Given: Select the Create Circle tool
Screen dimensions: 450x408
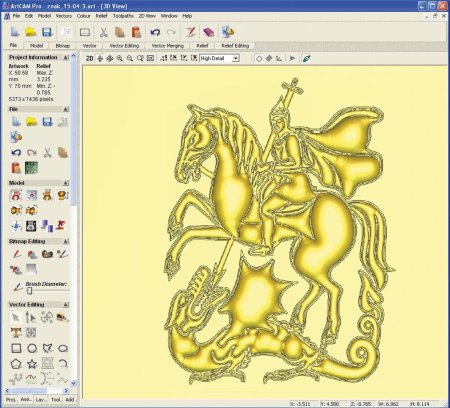Looking at the screenshot, I should point(32,348).
